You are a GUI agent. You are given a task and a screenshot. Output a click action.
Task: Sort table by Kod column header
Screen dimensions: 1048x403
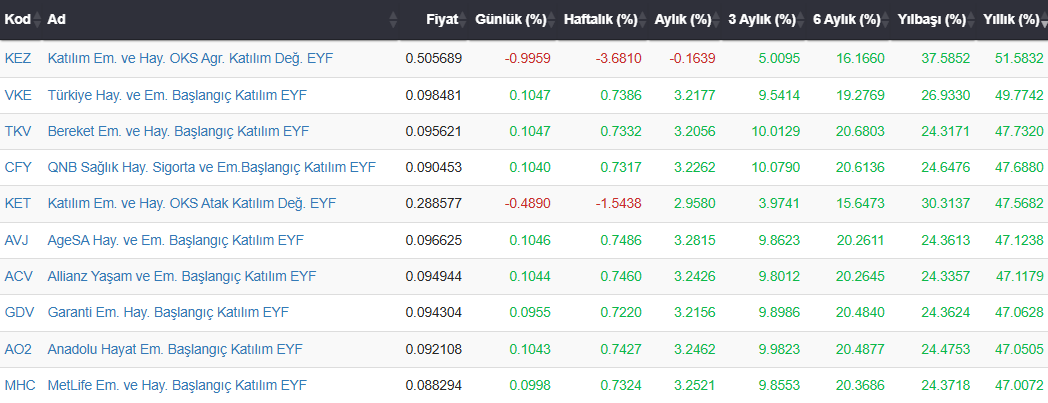[18, 19]
